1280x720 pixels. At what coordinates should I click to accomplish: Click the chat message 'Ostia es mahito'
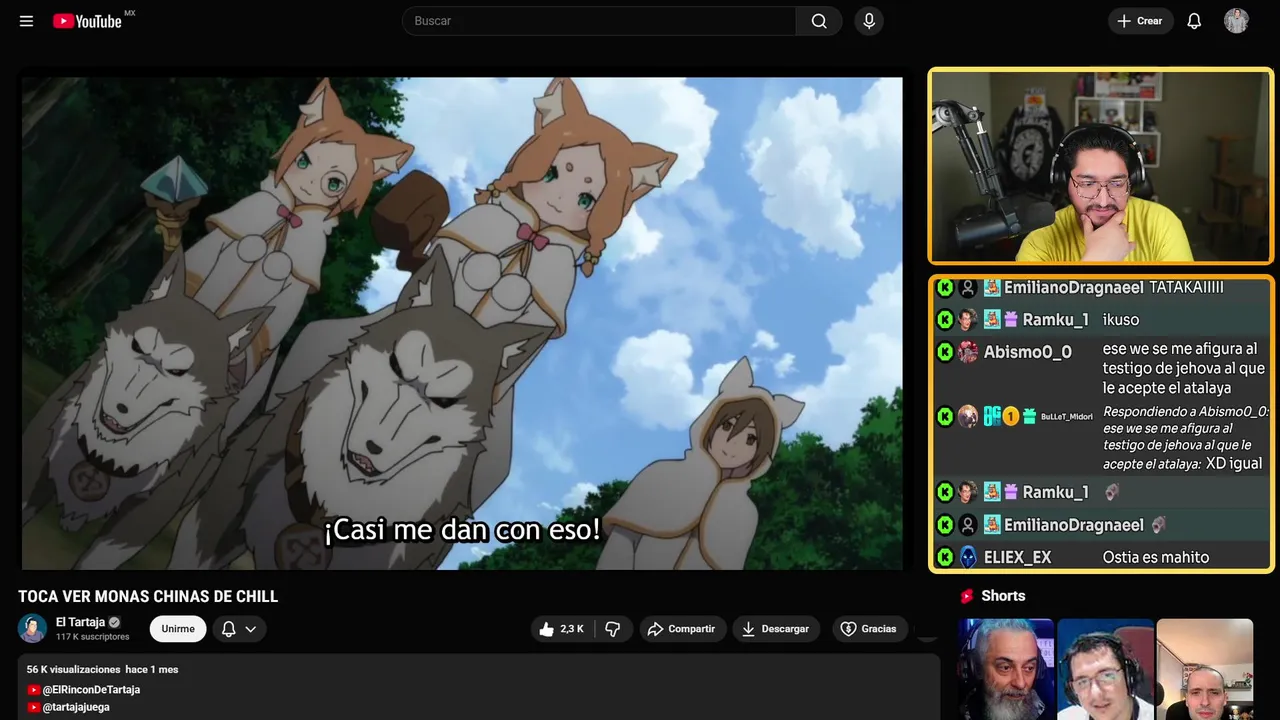1156,558
